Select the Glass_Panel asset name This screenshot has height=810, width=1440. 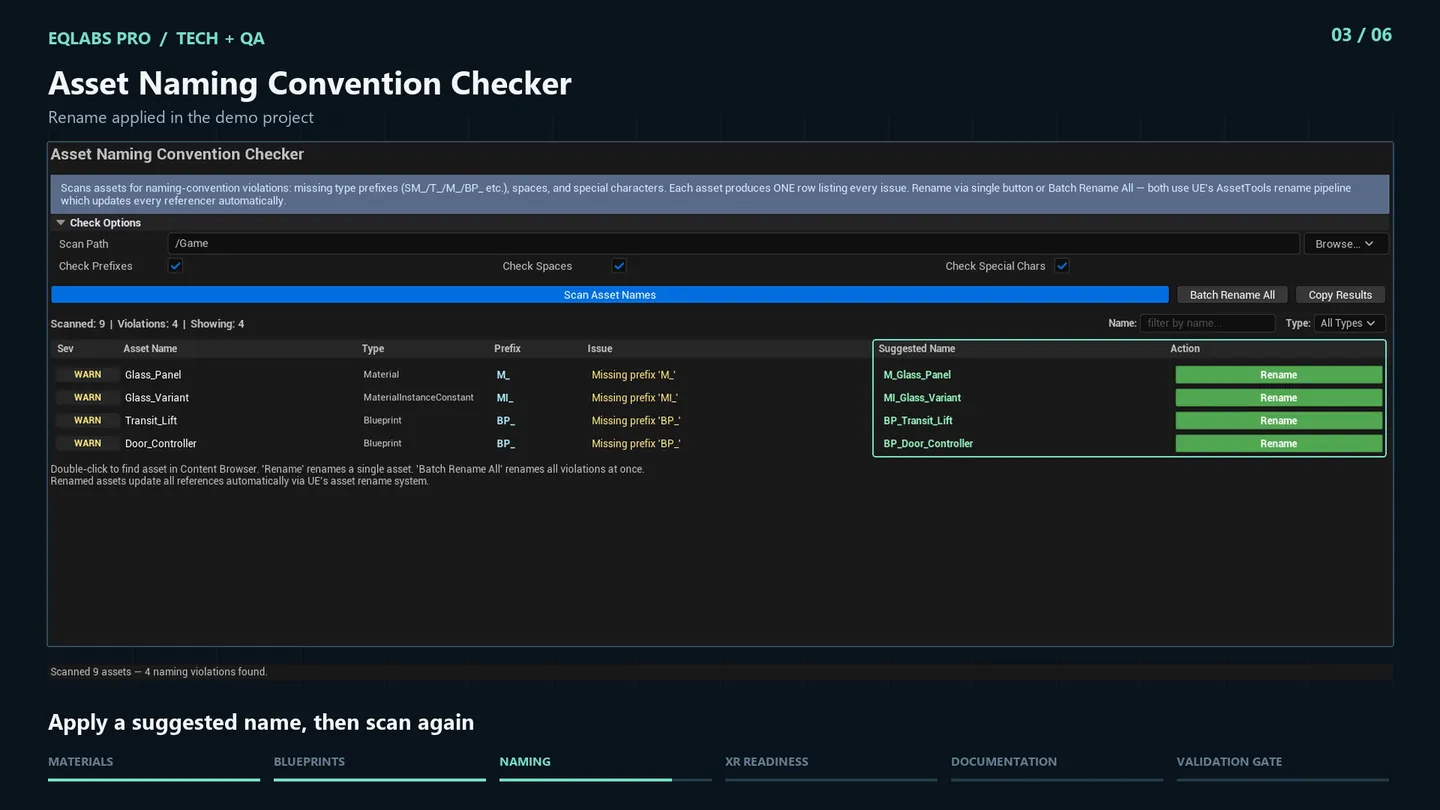pos(153,375)
